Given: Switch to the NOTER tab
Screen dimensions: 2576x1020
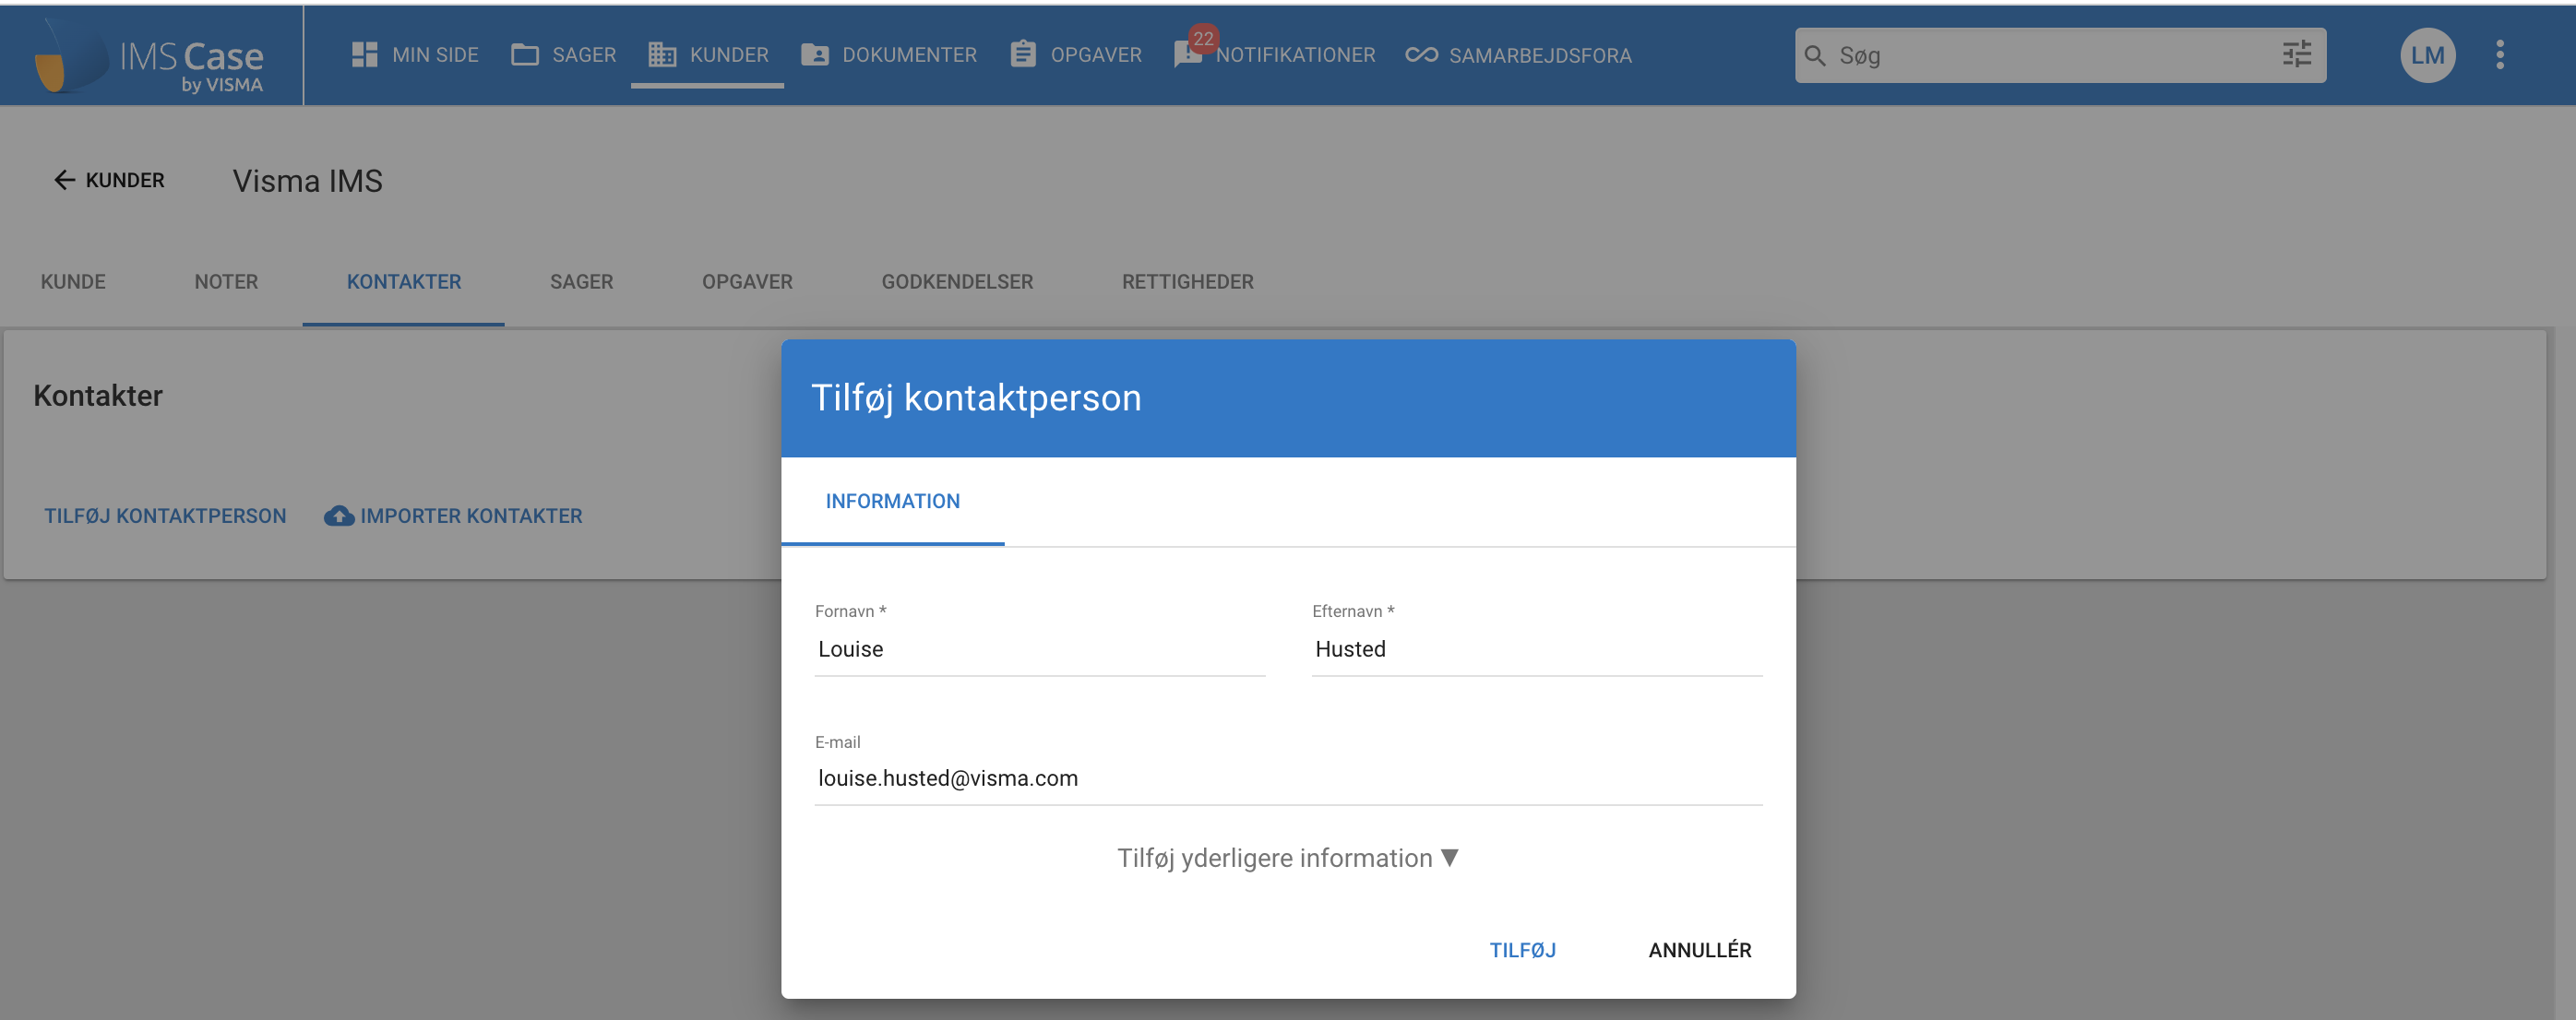Looking at the screenshot, I should (x=226, y=282).
